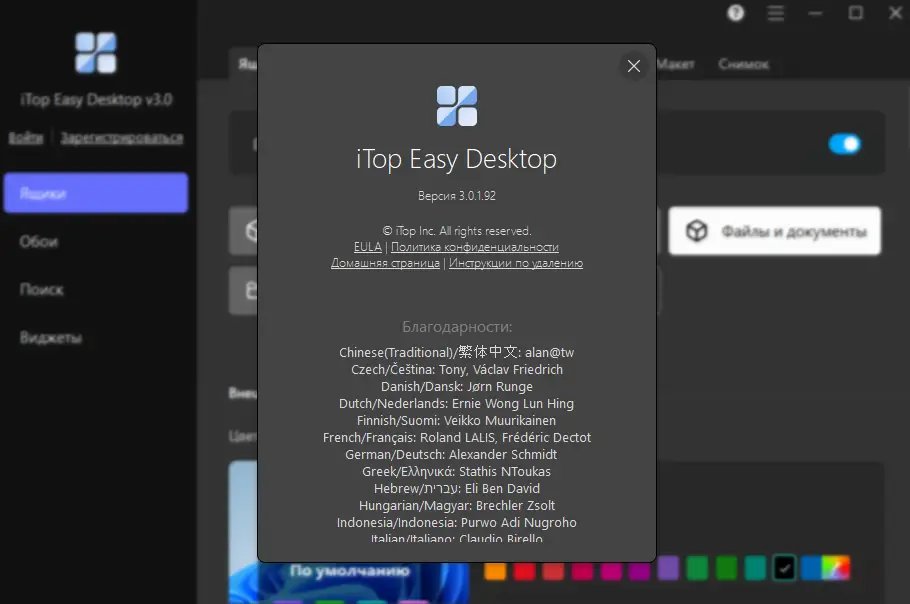Click the Finnish/Suomi: Veikko Muurikainen line
The height and width of the screenshot is (604, 910).
point(456,421)
